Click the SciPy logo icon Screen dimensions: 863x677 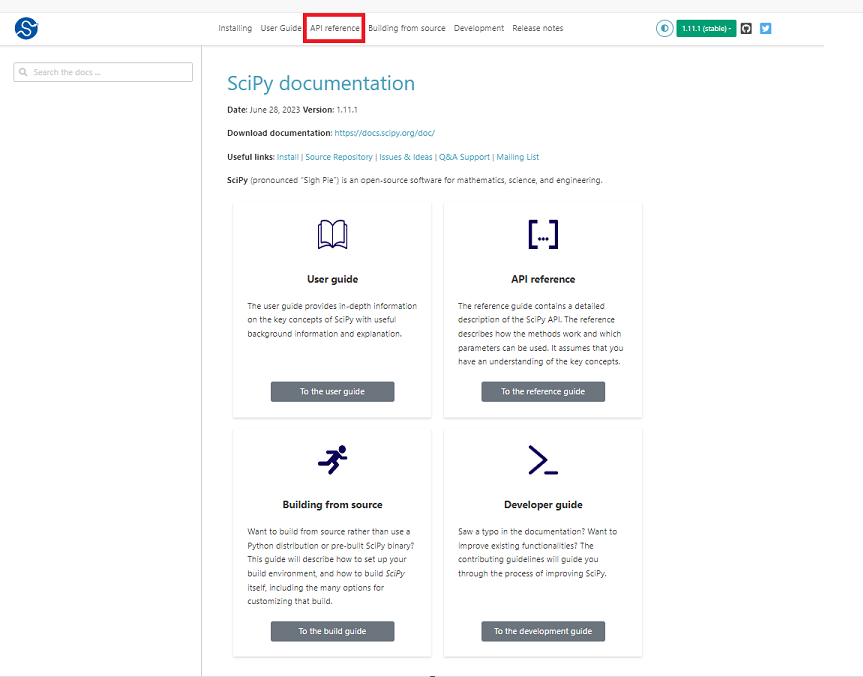26,28
